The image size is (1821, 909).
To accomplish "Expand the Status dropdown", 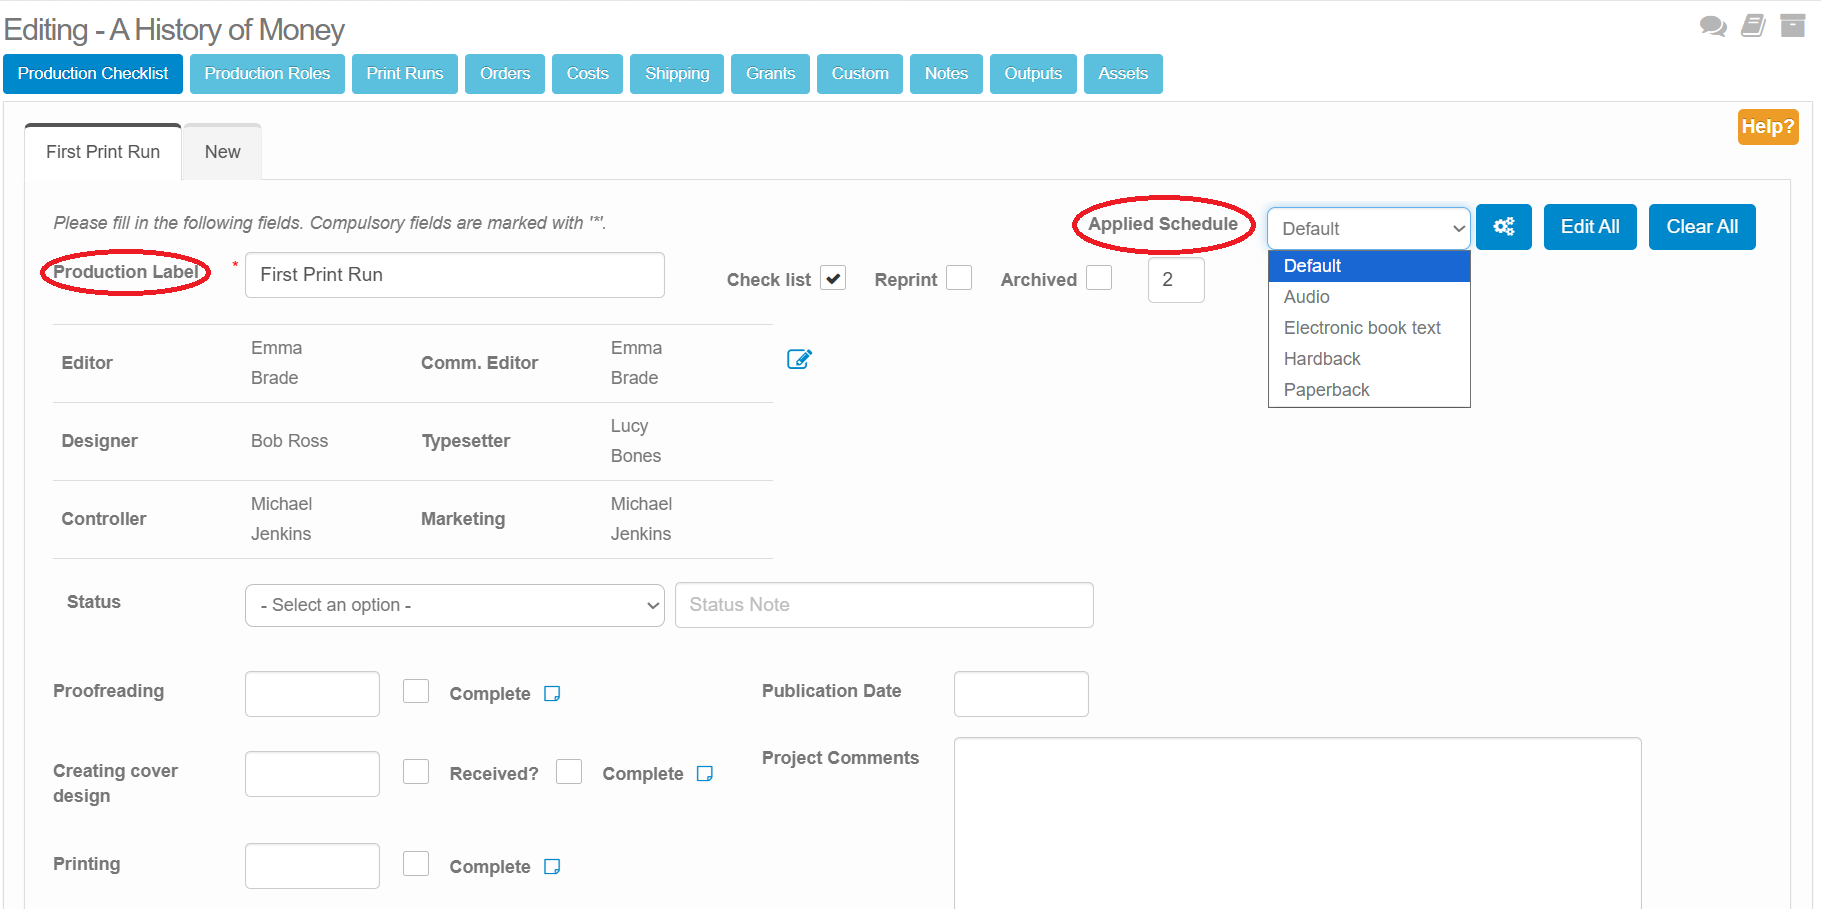I will (x=454, y=605).
